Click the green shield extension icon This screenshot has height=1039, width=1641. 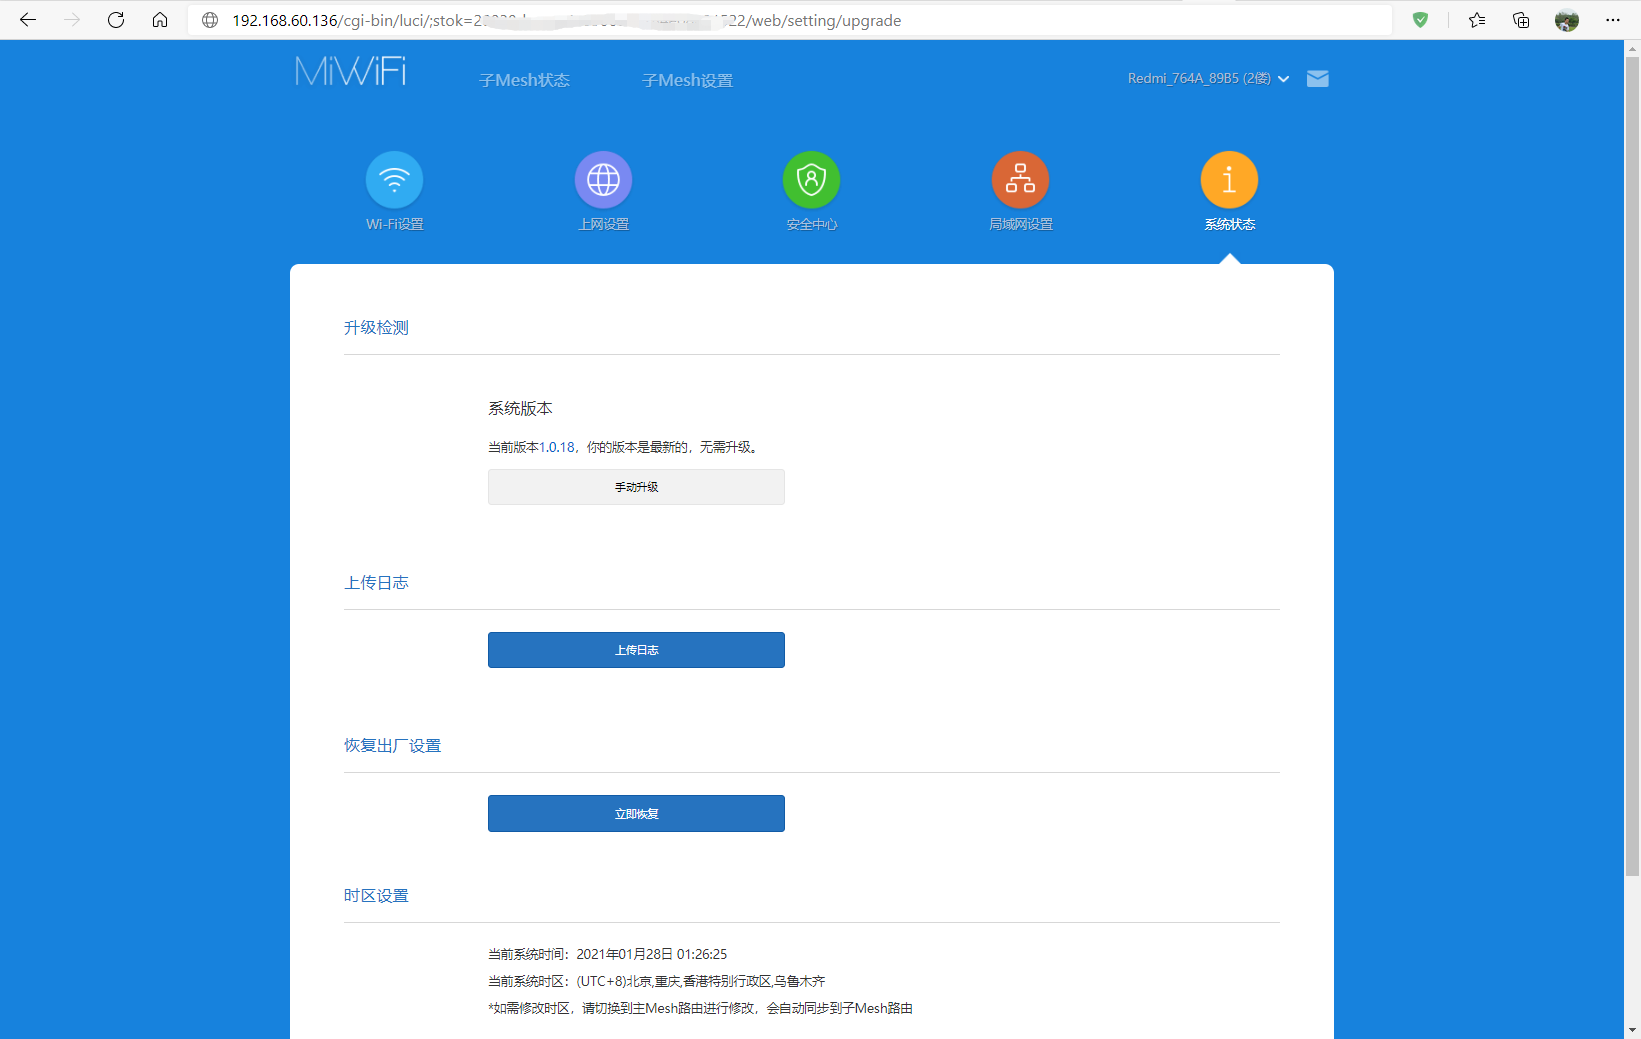(1419, 20)
